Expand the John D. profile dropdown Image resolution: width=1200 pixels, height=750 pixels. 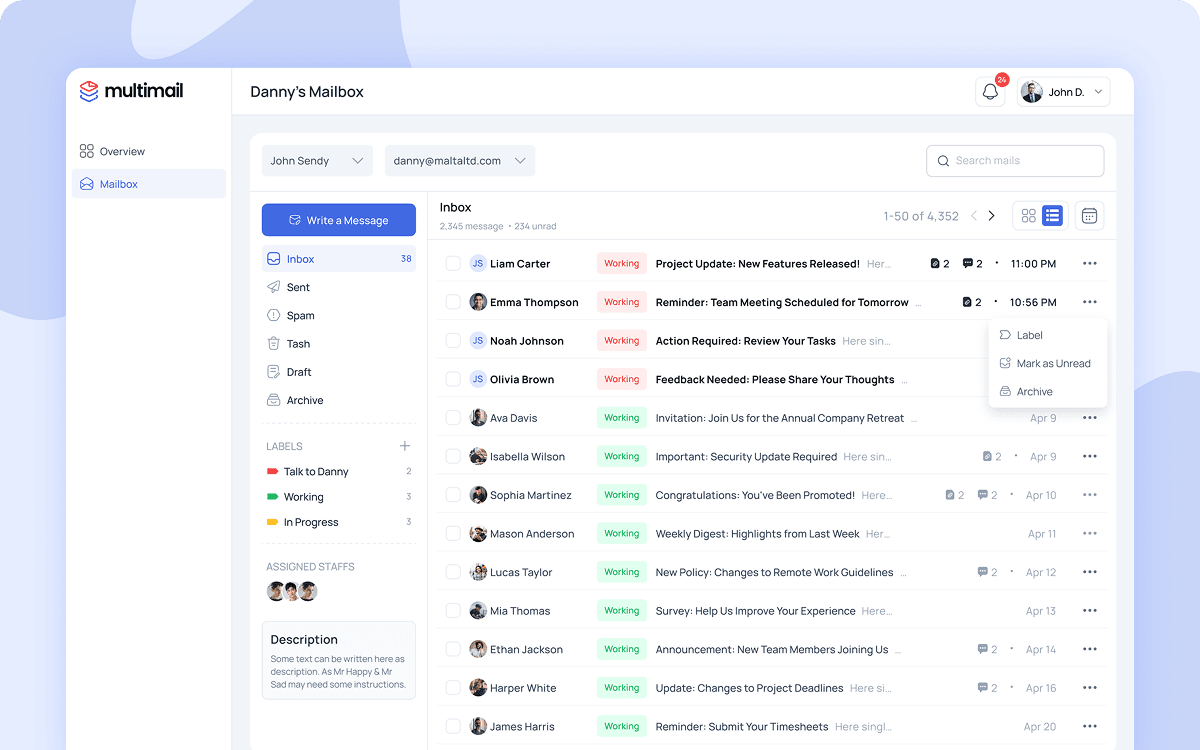click(1063, 91)
